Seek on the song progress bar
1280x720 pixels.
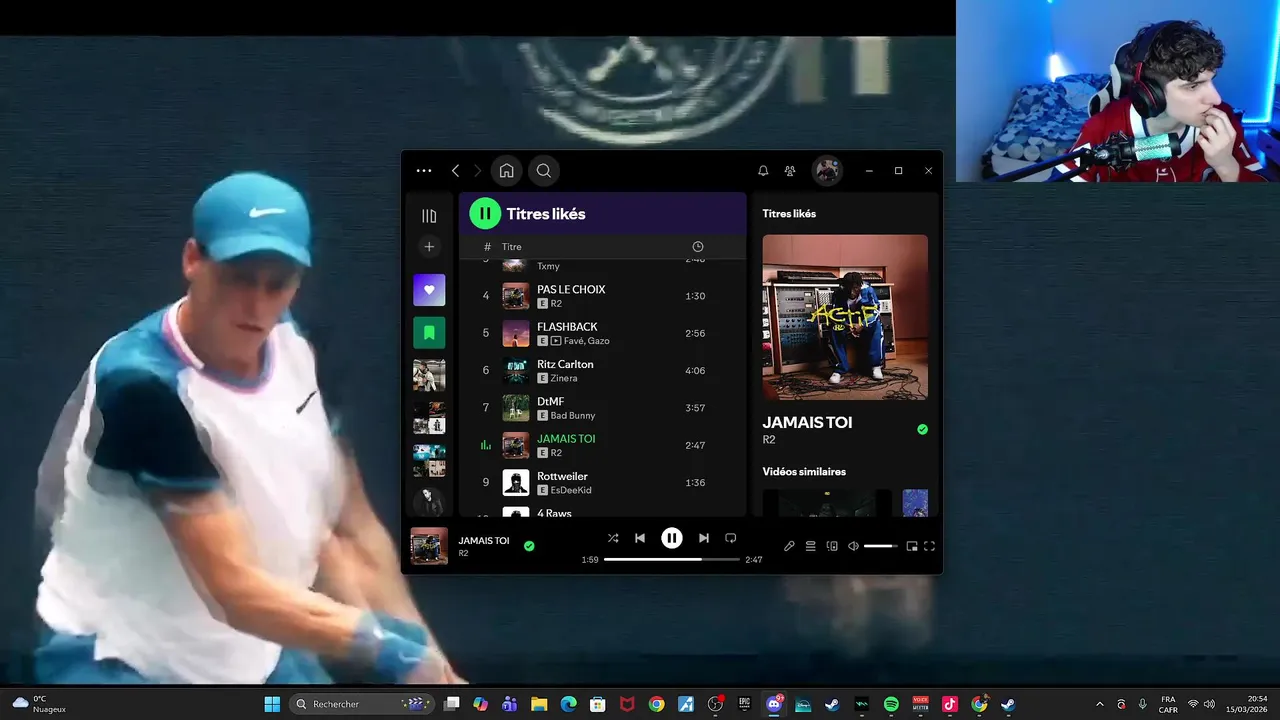pyautogui.click(x=672, y=560)
